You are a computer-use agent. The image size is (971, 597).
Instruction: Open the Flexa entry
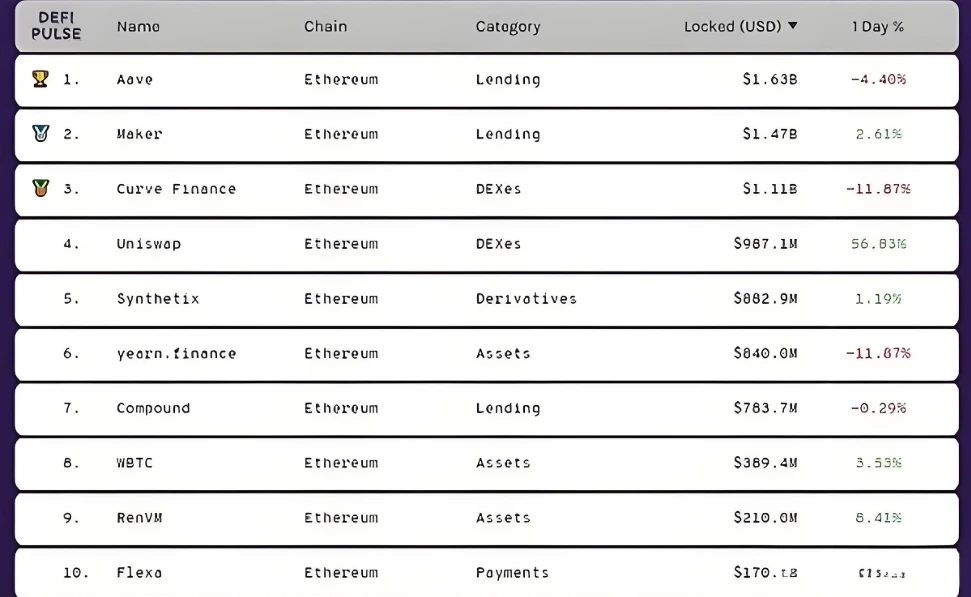(x=139, y=572)
